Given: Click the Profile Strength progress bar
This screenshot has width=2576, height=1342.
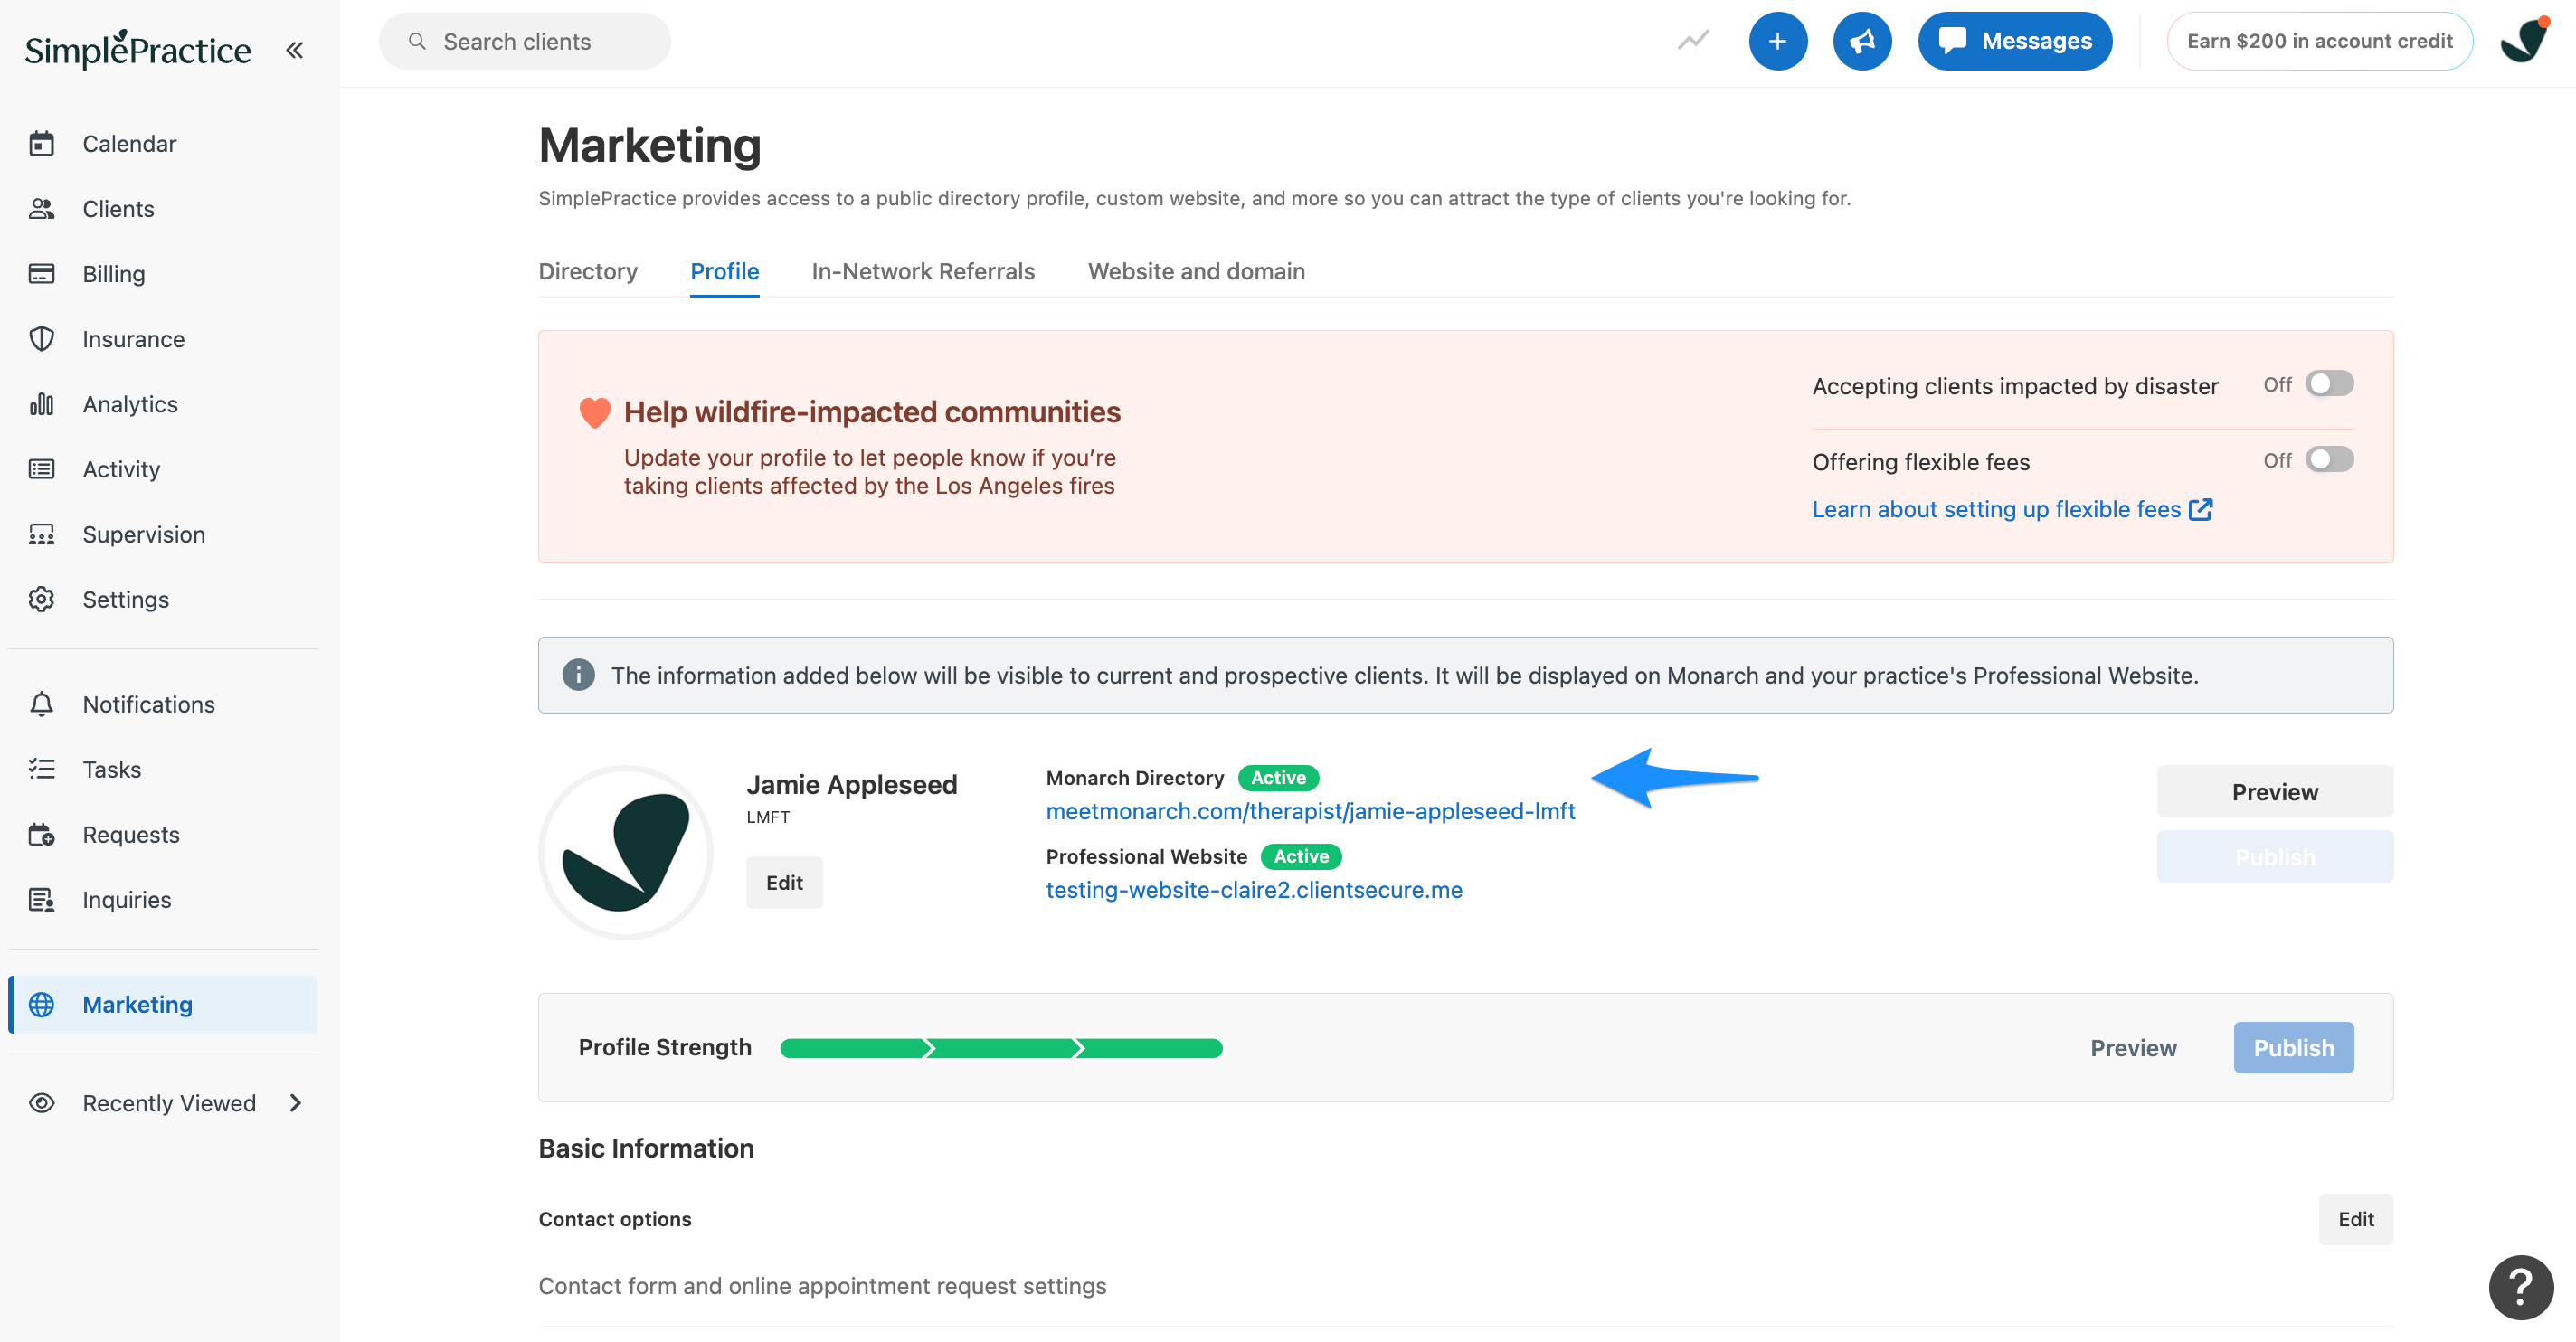Looking at the screenshot, I should tap(1000, 1047).
